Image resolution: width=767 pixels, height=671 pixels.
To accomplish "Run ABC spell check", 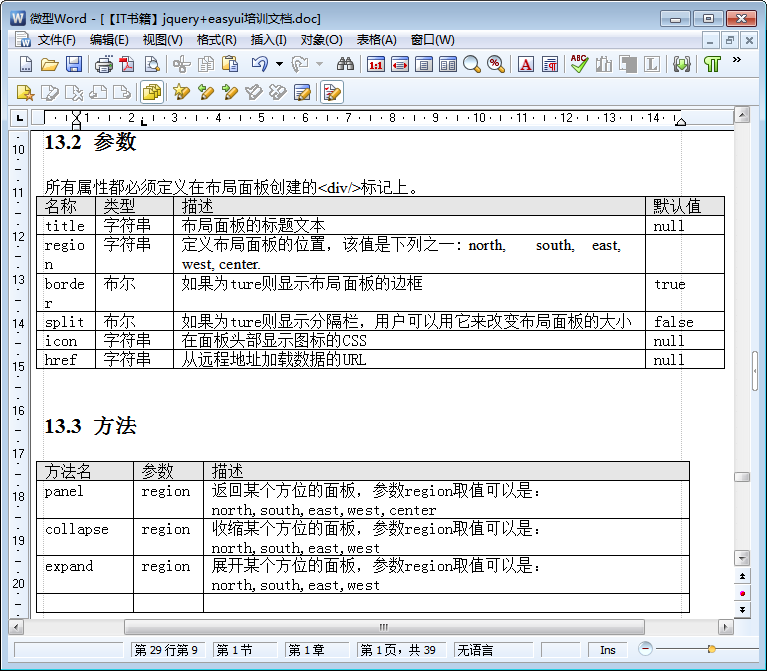I will point(579,64).
